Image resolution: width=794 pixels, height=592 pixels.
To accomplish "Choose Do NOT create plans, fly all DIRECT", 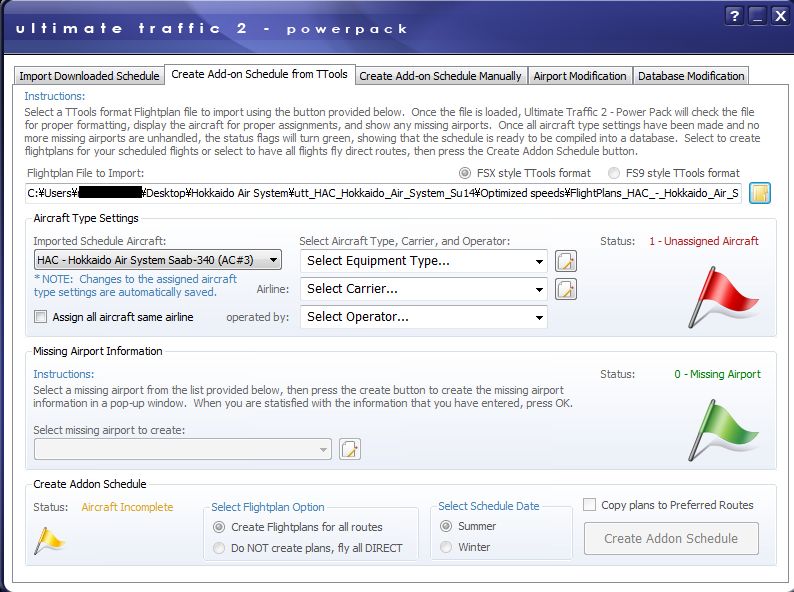I will (308, 548).
